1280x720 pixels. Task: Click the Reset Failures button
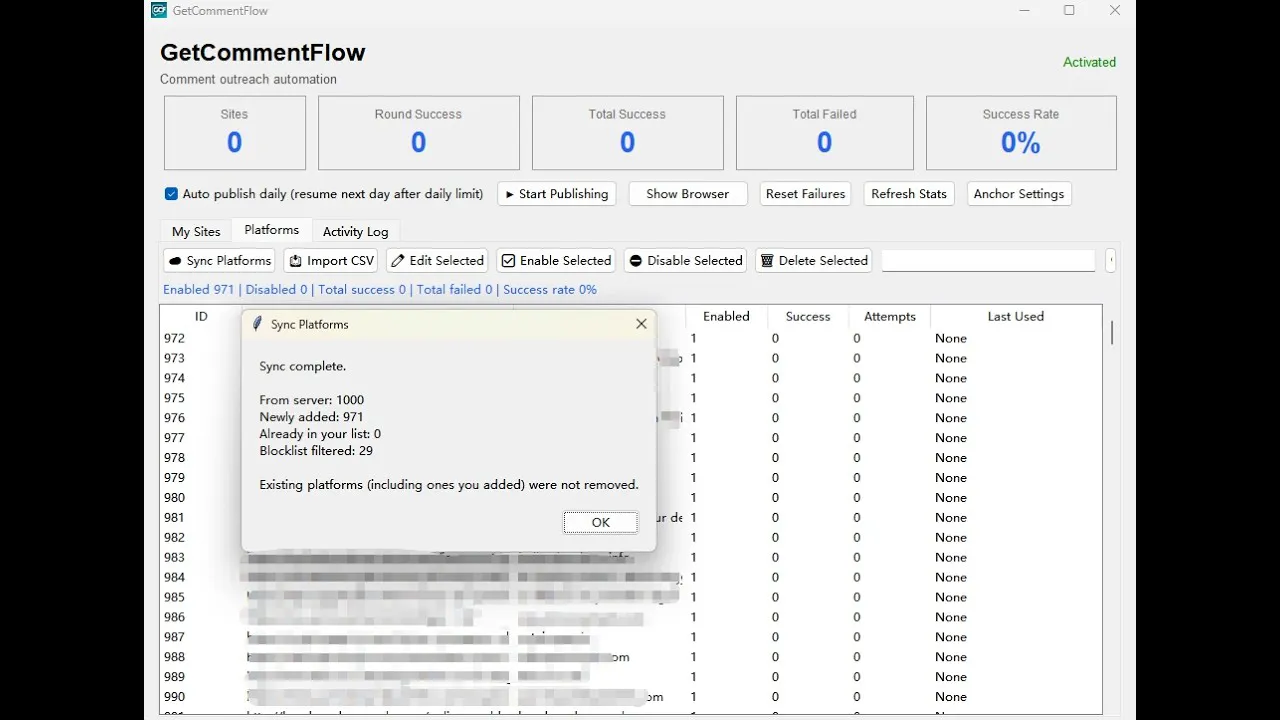tap(806, 194)
